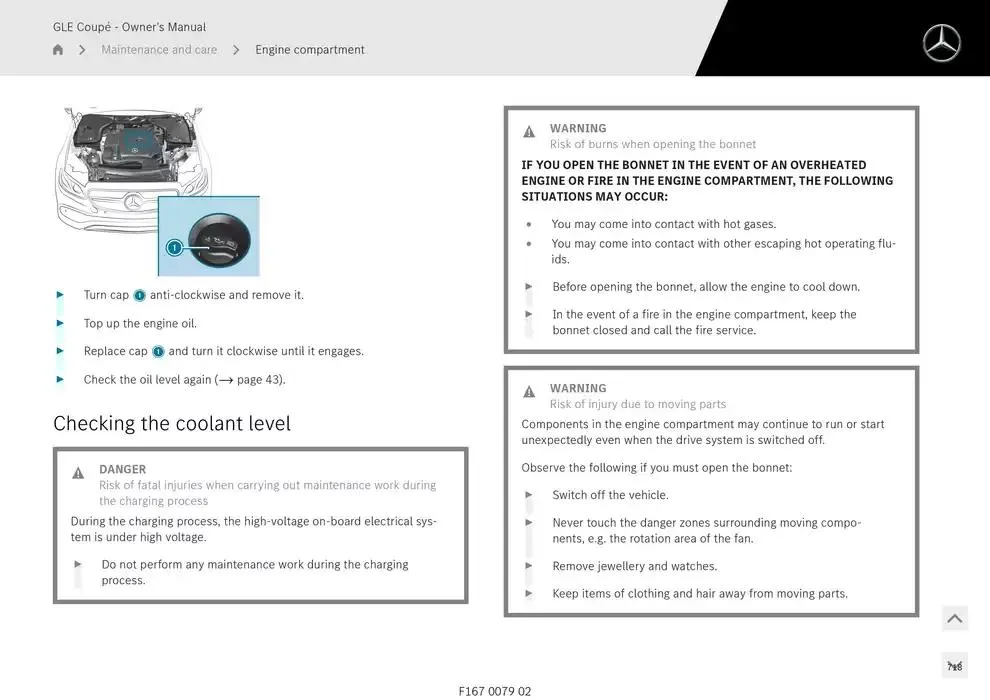This screenshot has height=700, width=990.
Task: Click the Home breadcrumb icon
Action: 58,50
